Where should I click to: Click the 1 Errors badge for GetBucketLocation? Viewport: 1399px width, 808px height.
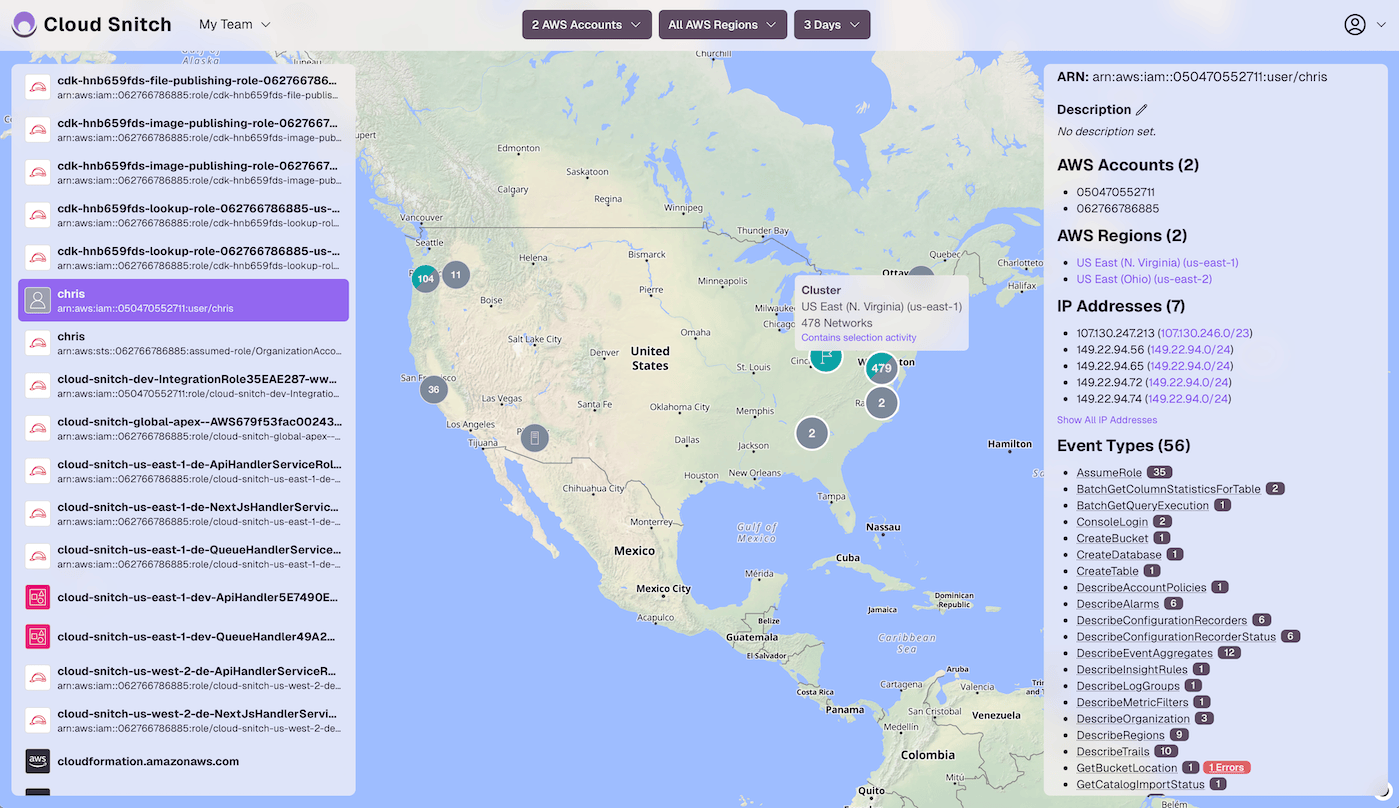[x=1227, y=768]
